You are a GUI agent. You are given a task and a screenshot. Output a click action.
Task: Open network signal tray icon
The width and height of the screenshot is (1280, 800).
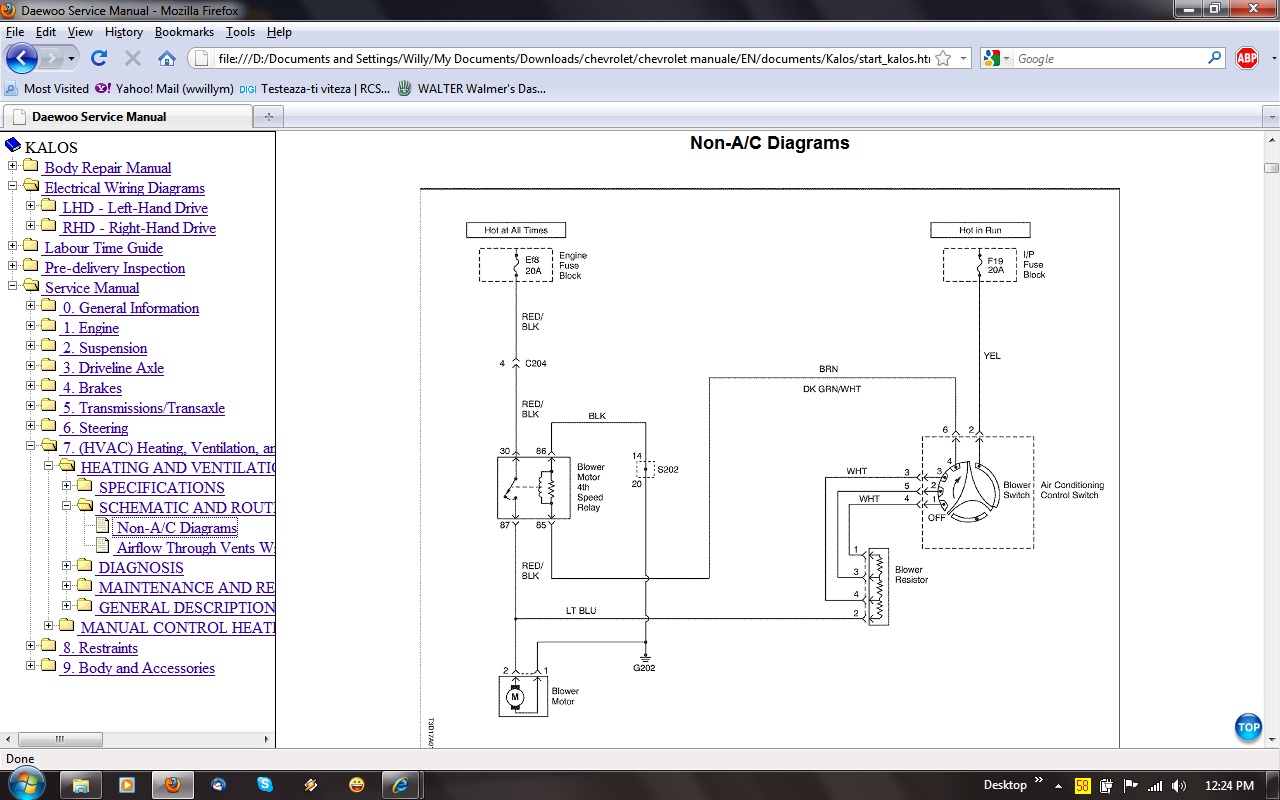point(1155,786)
